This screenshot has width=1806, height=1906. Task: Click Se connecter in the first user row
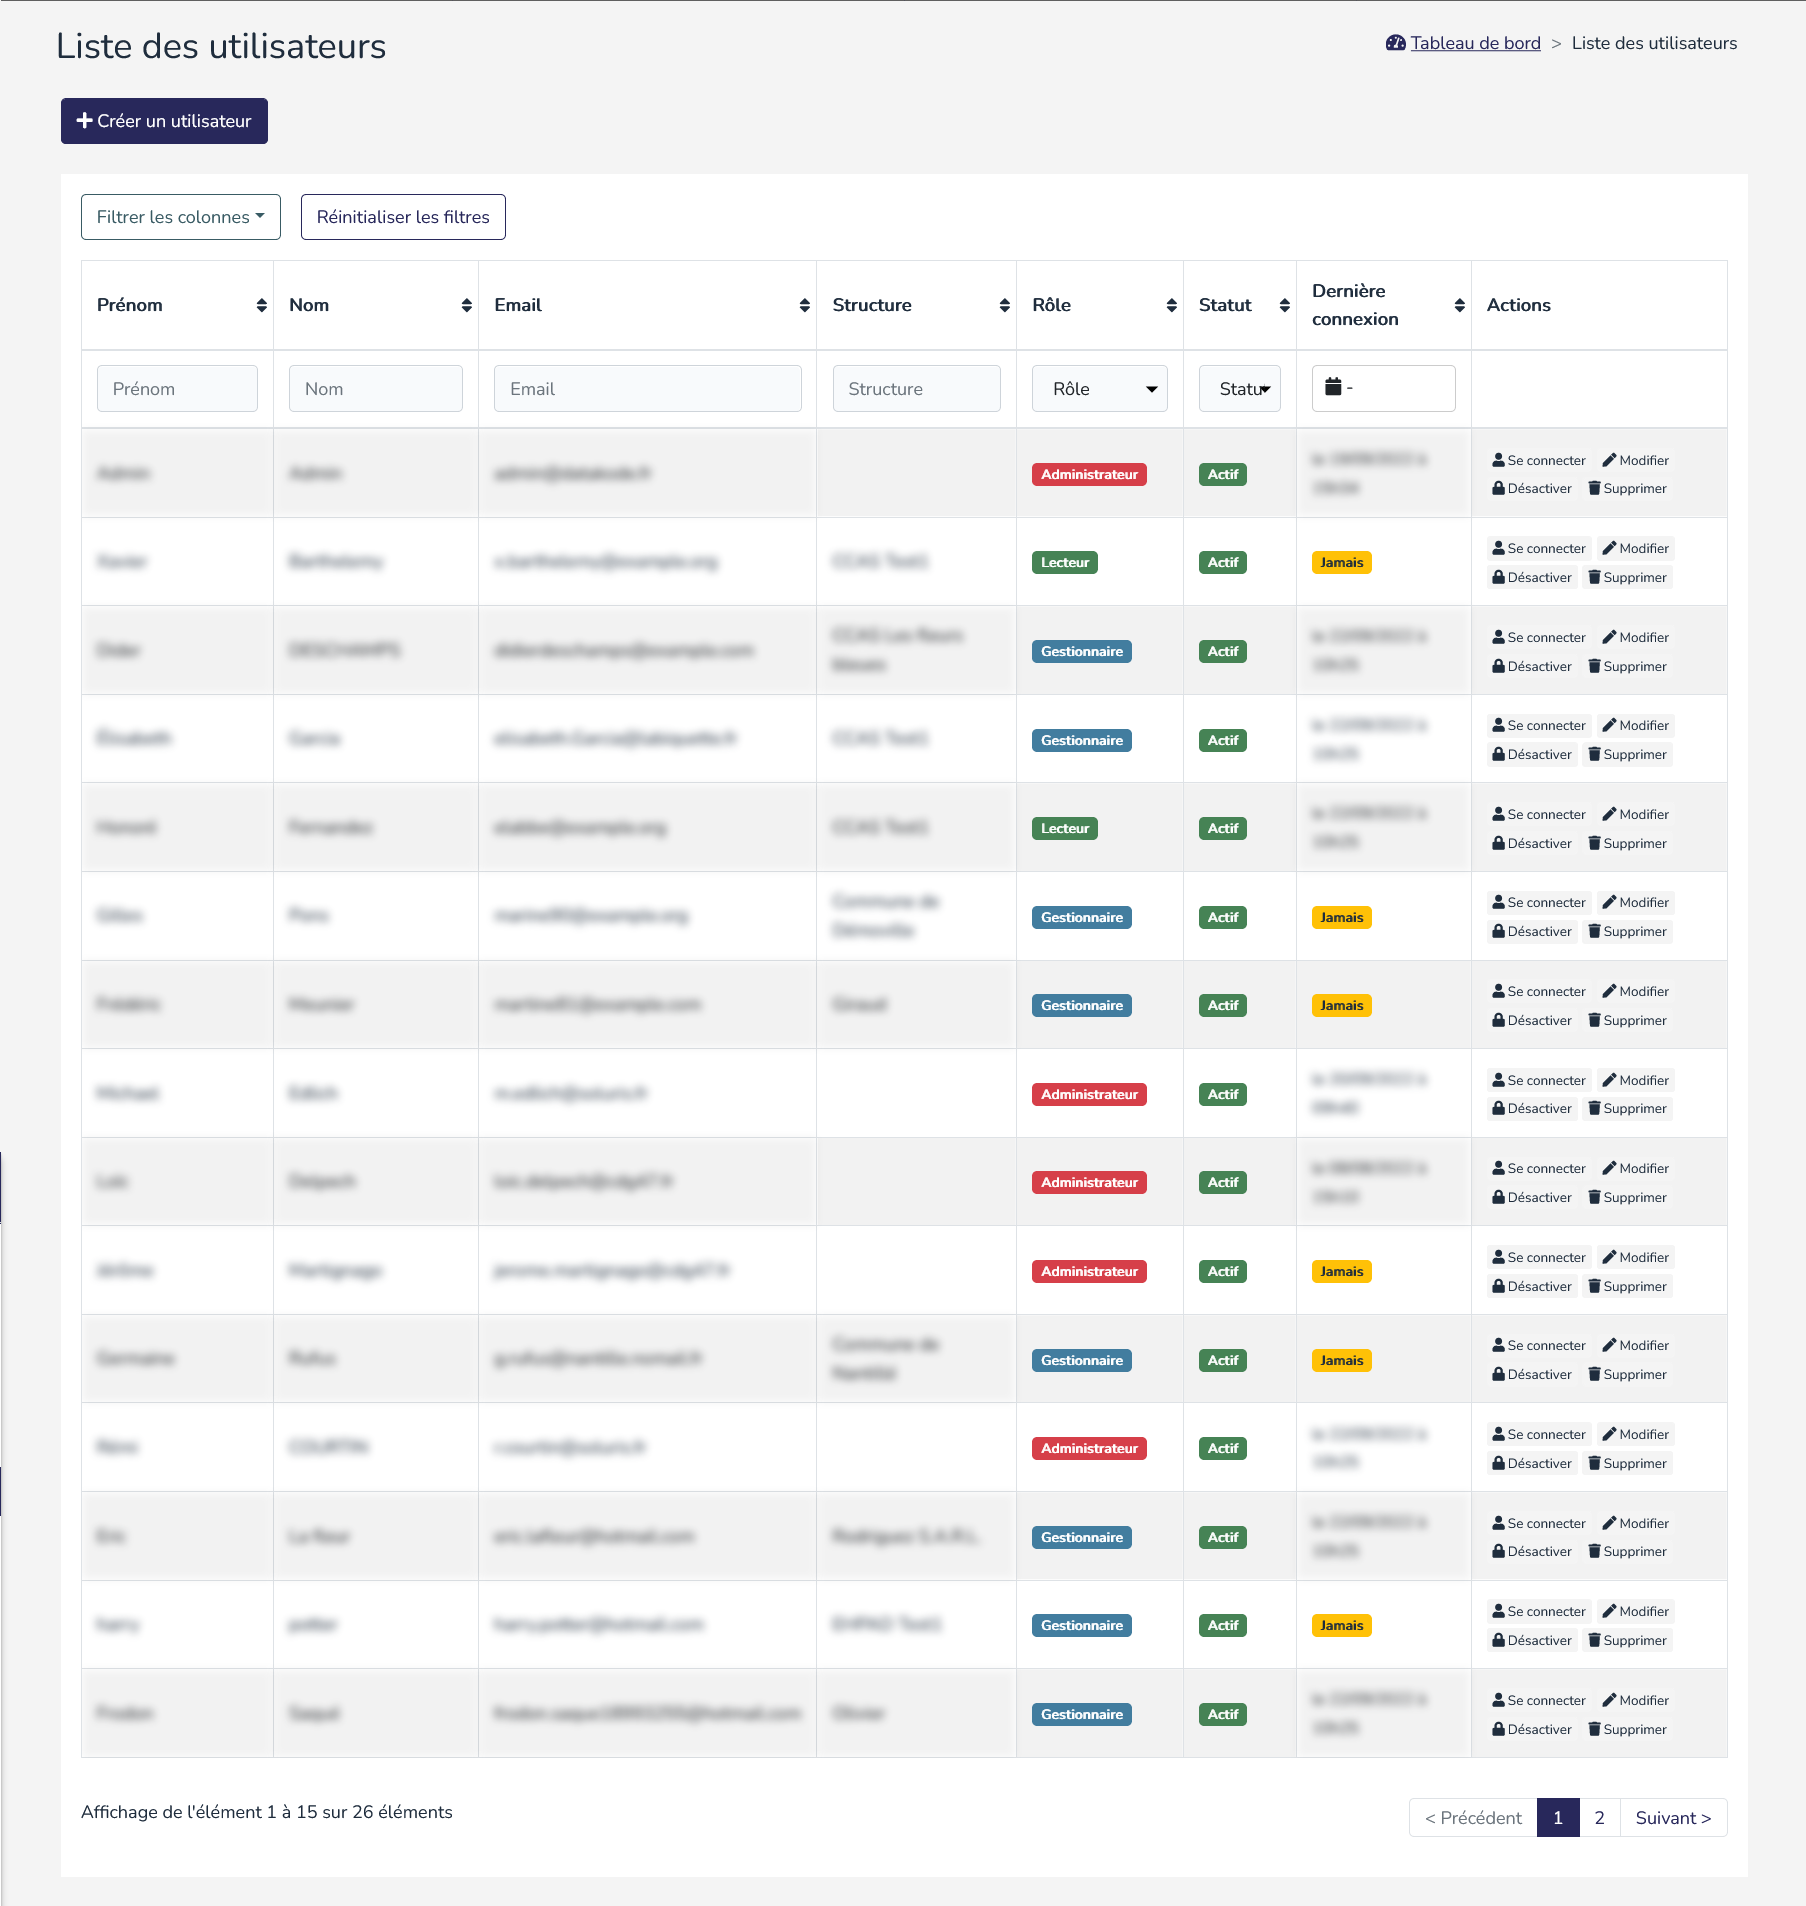1538,461
